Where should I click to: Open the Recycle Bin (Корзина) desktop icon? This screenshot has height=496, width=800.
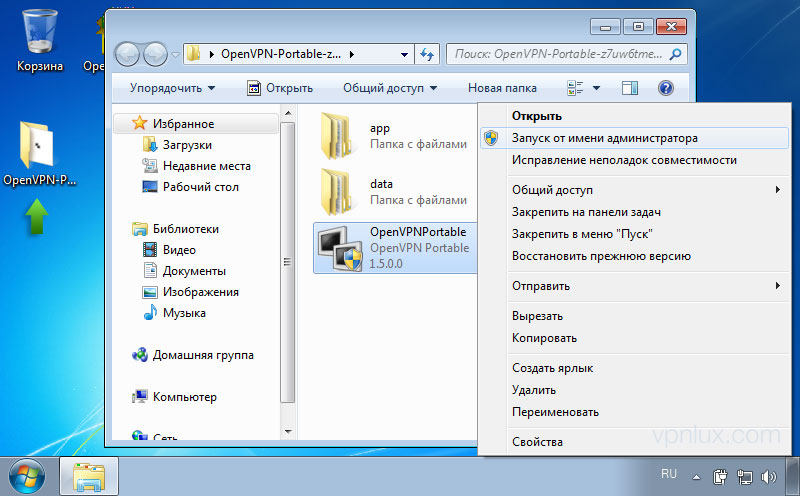click(39, 41)
